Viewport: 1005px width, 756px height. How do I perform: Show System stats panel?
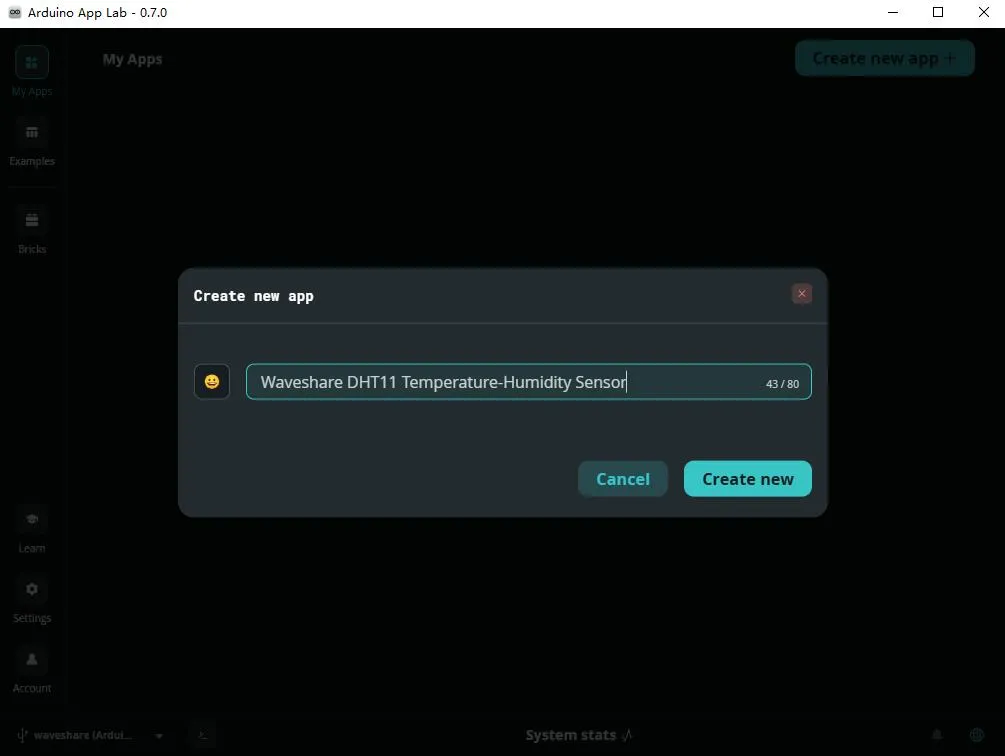[x=579, y=735]
